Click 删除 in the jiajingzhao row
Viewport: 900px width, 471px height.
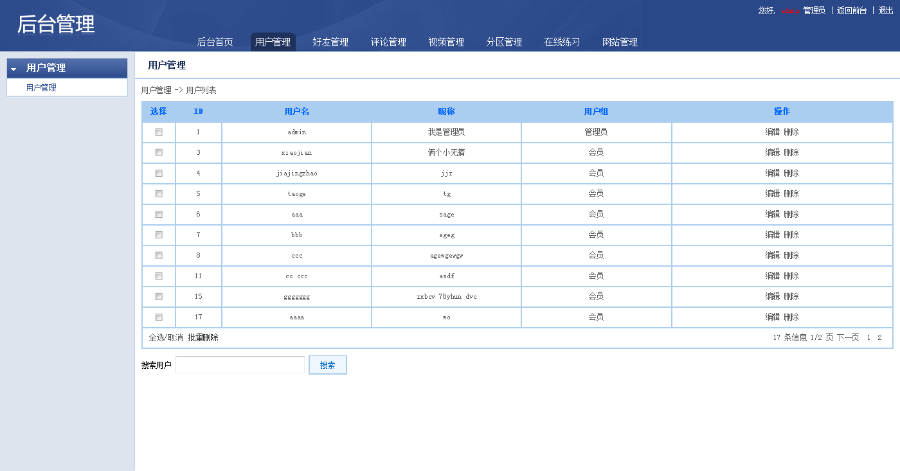pyautogui.click(x=791, y=173)
